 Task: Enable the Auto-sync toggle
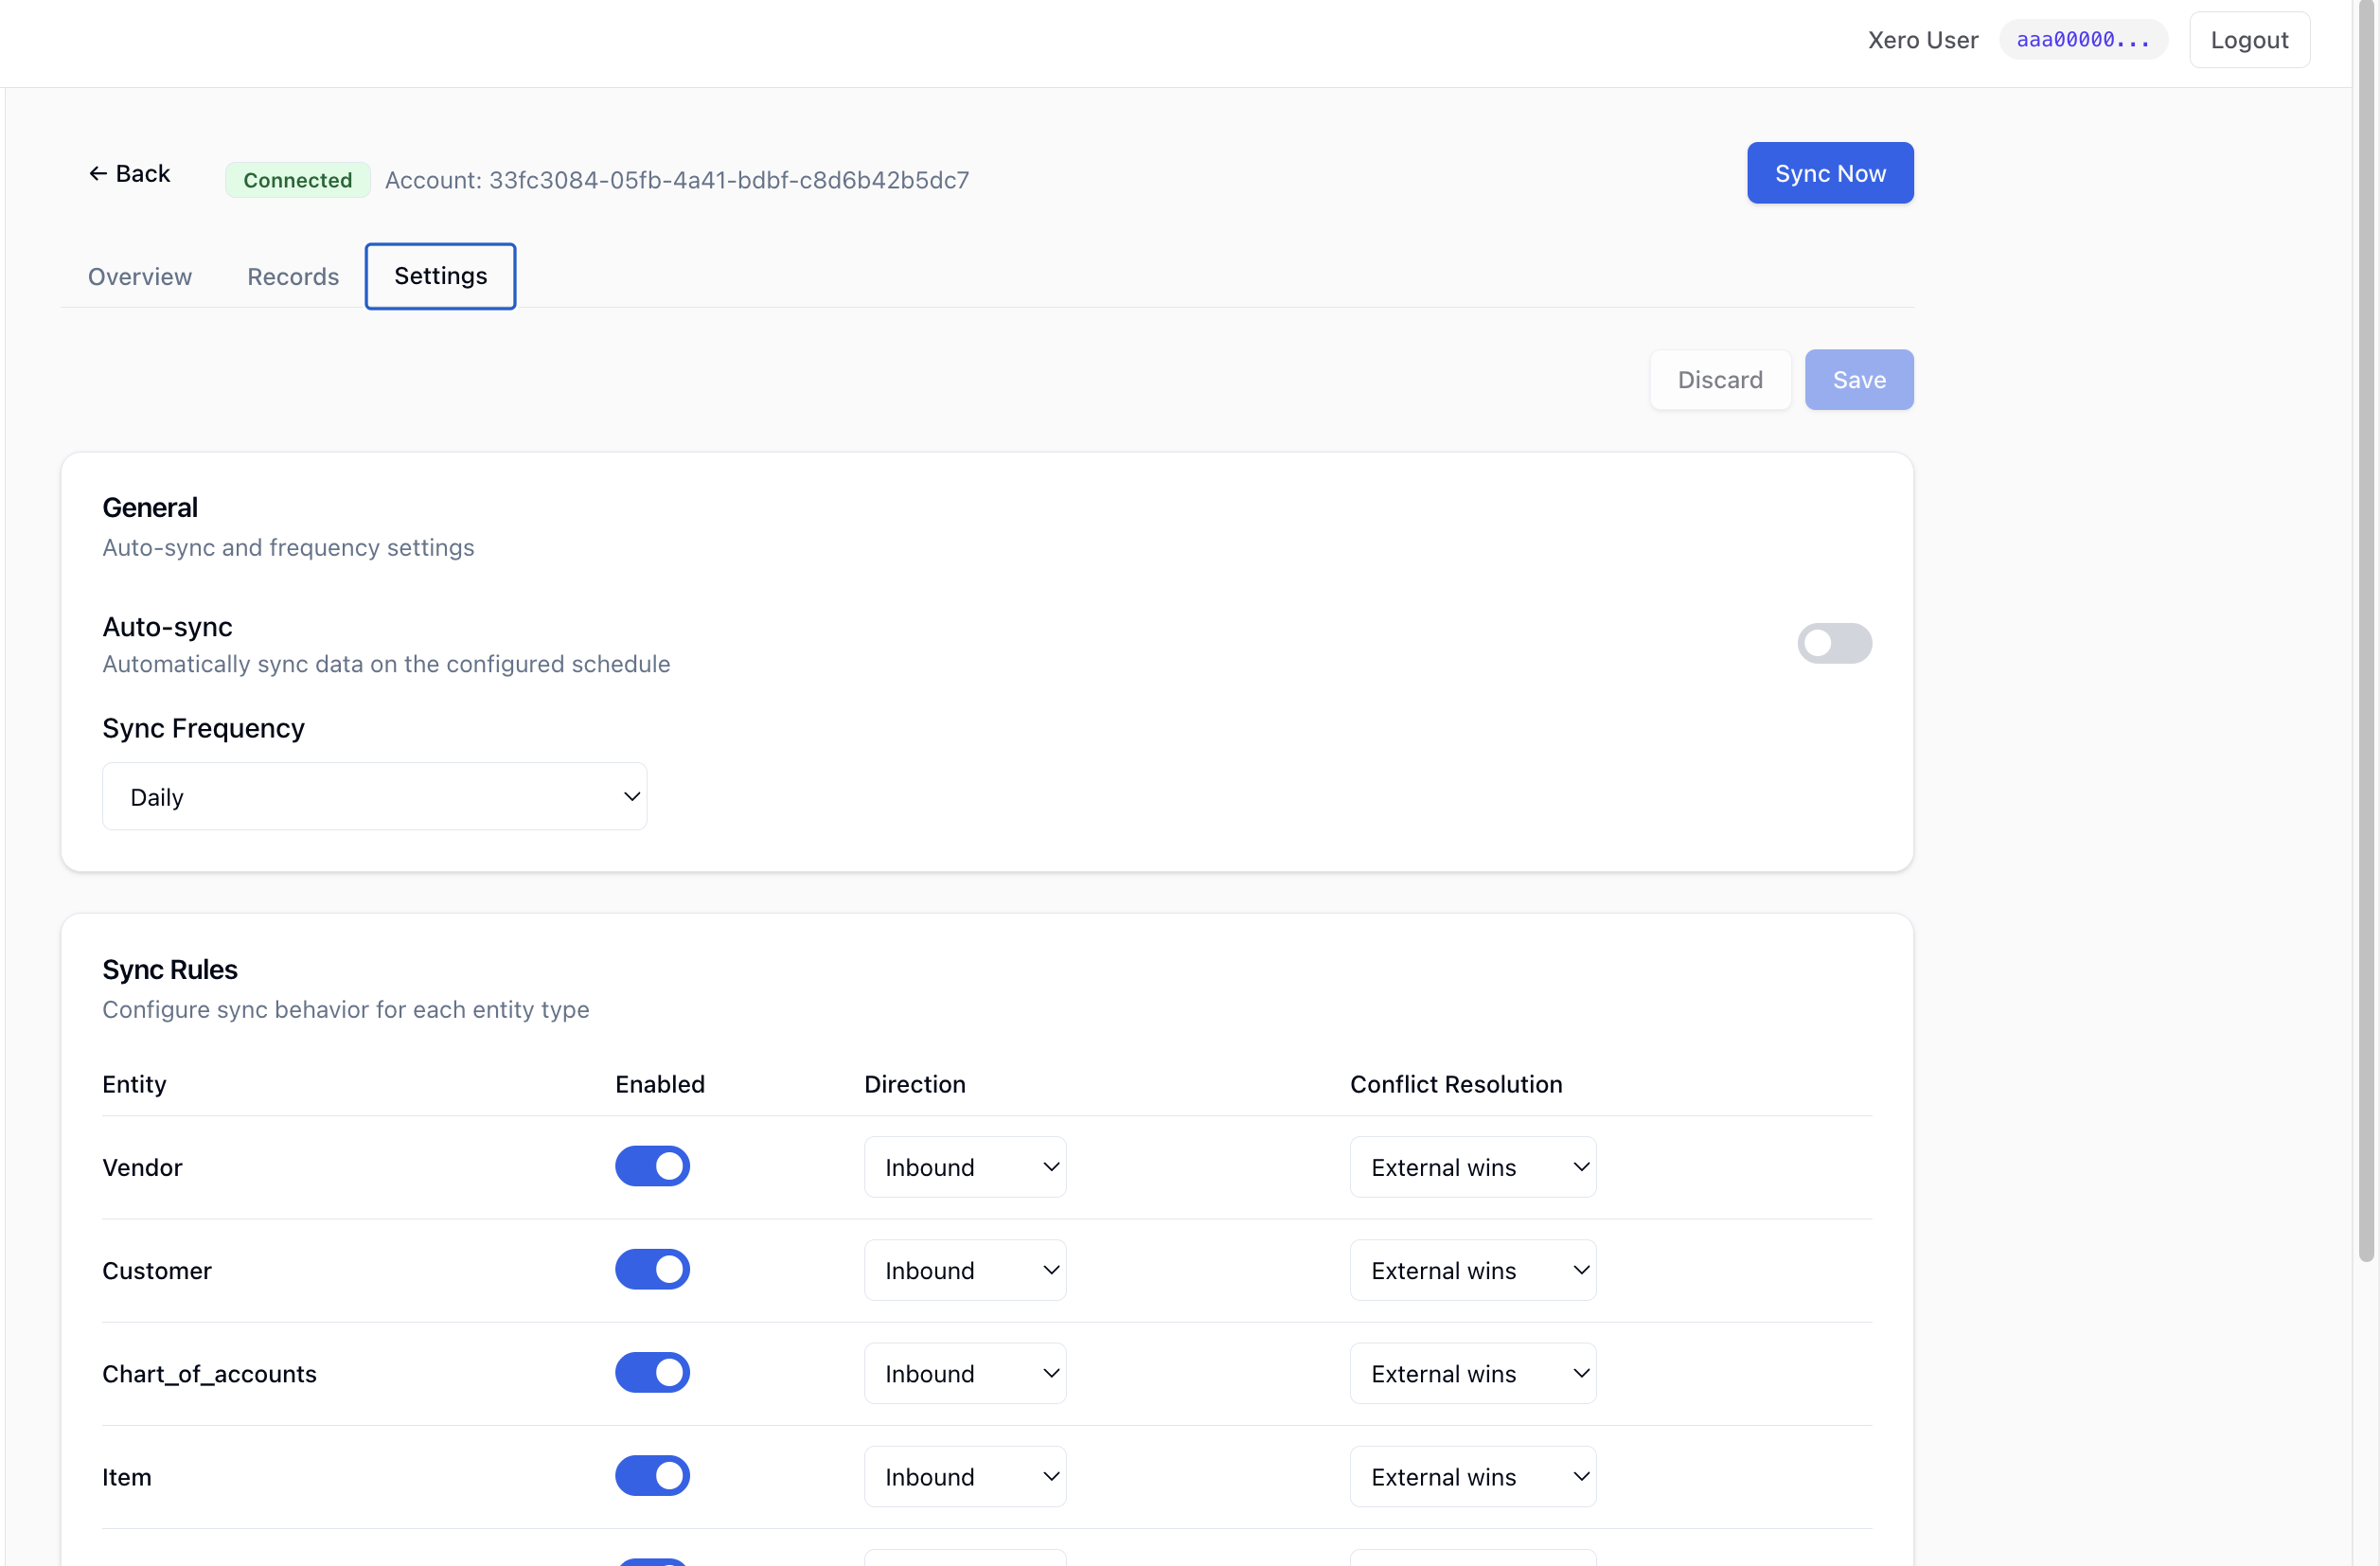pos(1833,643)
